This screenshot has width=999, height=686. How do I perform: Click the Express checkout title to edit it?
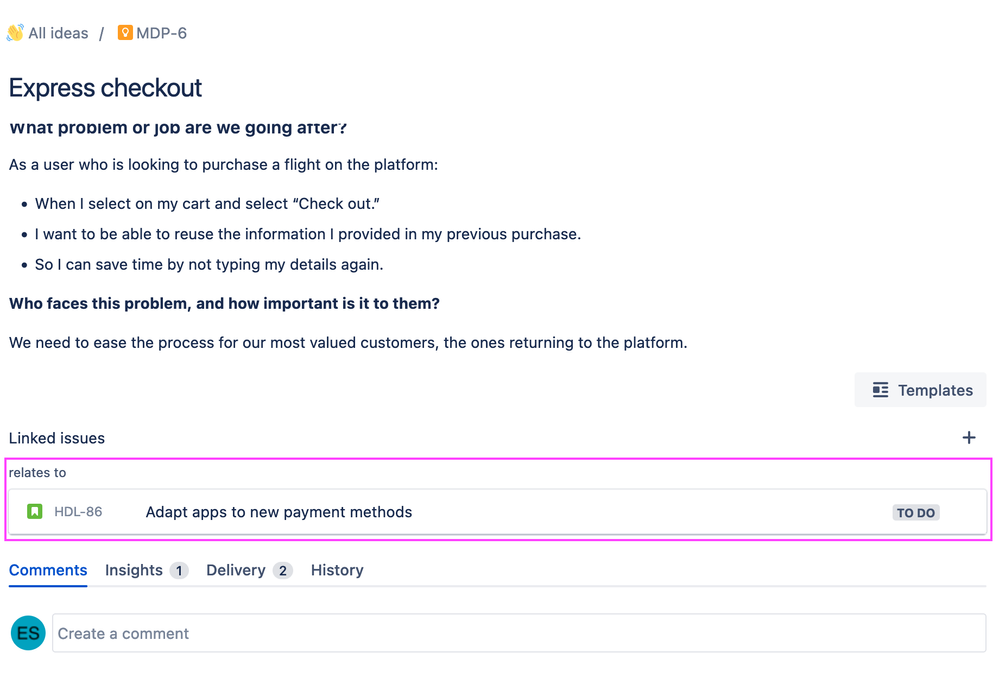(104, 88)
